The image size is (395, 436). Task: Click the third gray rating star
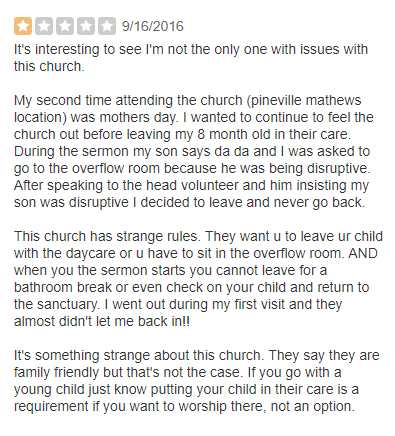coord(65,26)
